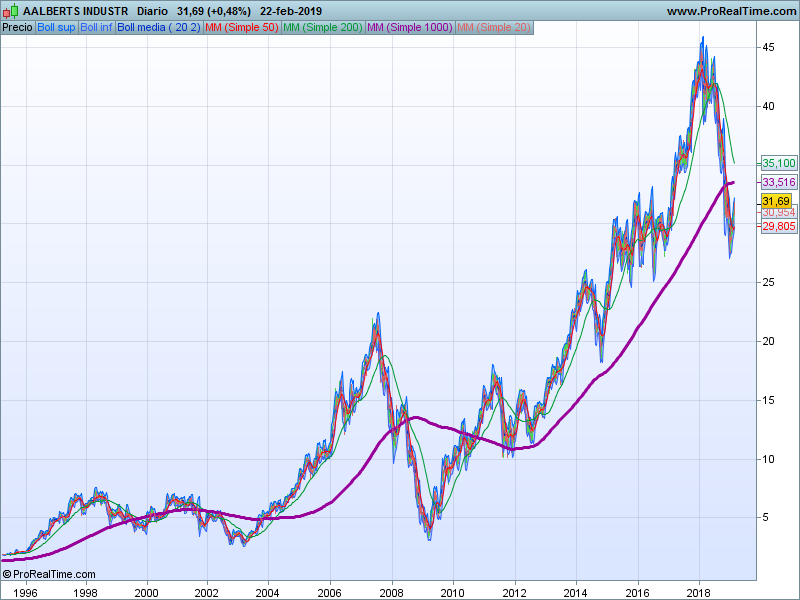The height and width of the screenshot is (600, 800).
Task: Click the red 29,805 price label
Action: click(779, 226)
